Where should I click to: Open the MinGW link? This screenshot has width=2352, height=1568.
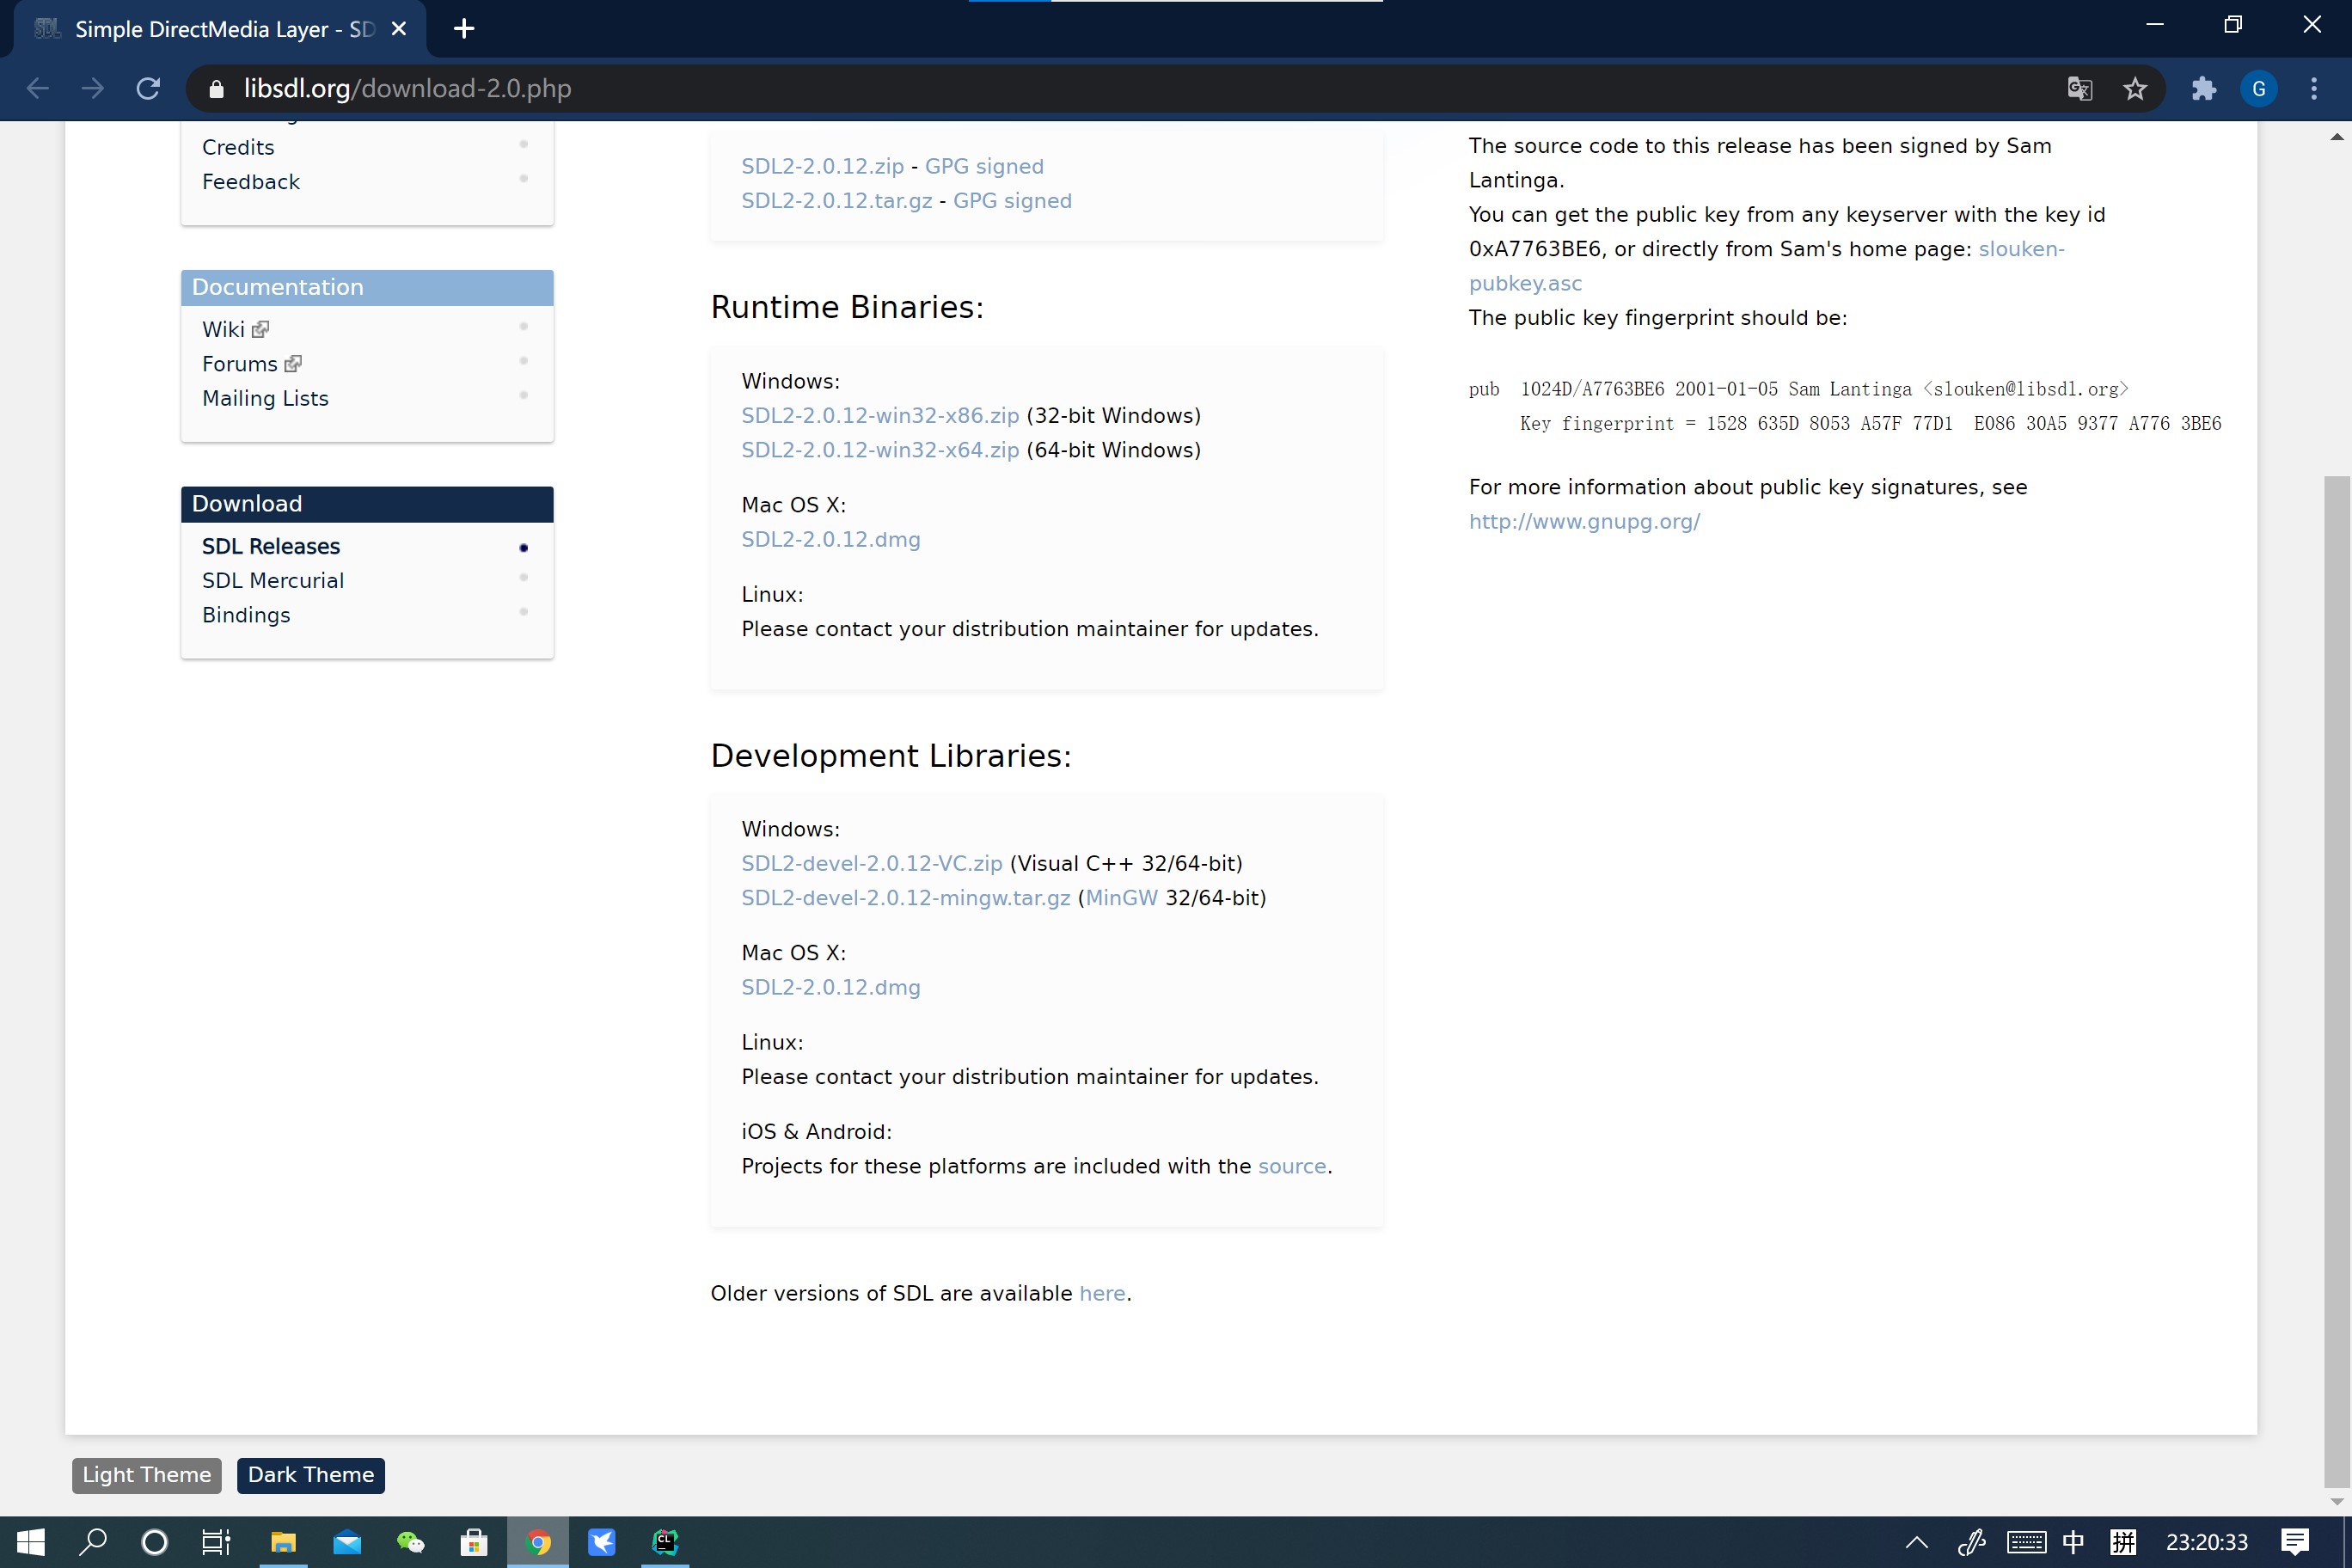1121,898
